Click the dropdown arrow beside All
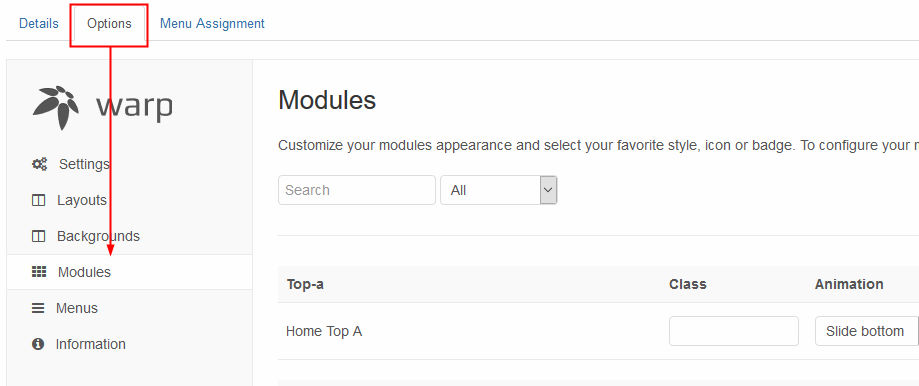The height and width of the screenshot is (386, 919). (x=548, y=190)
